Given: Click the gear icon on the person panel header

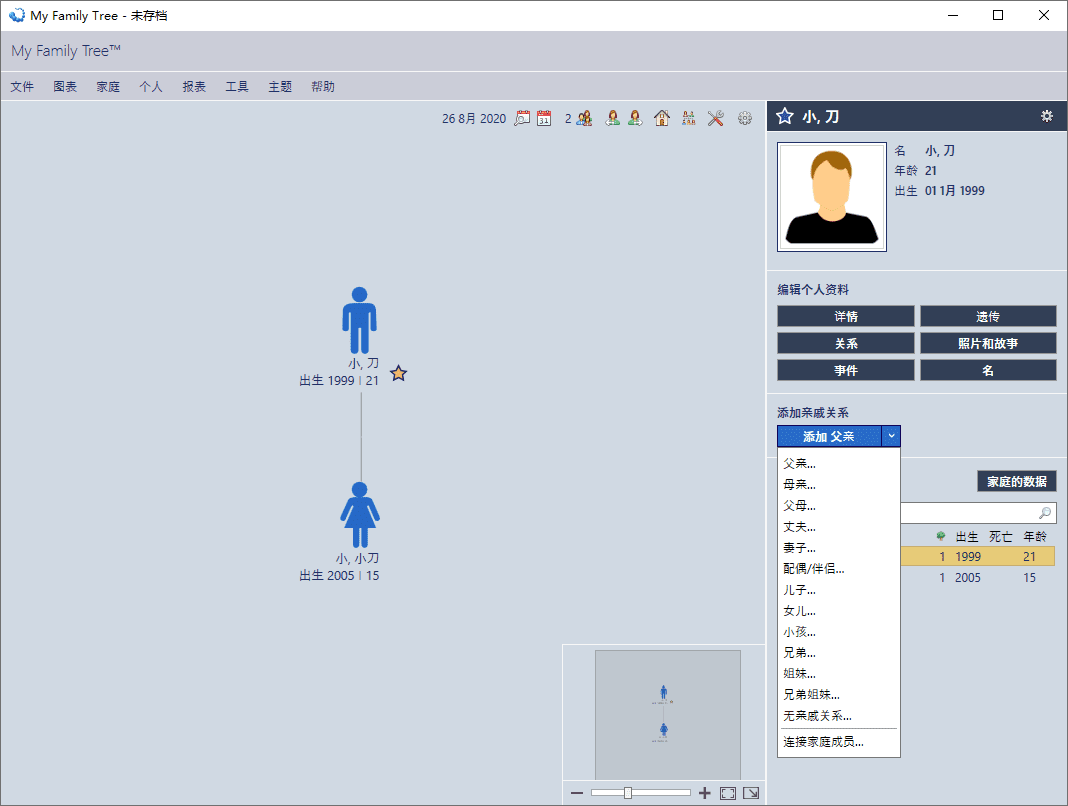Looking at the screenshot, I should (1046, 116).
